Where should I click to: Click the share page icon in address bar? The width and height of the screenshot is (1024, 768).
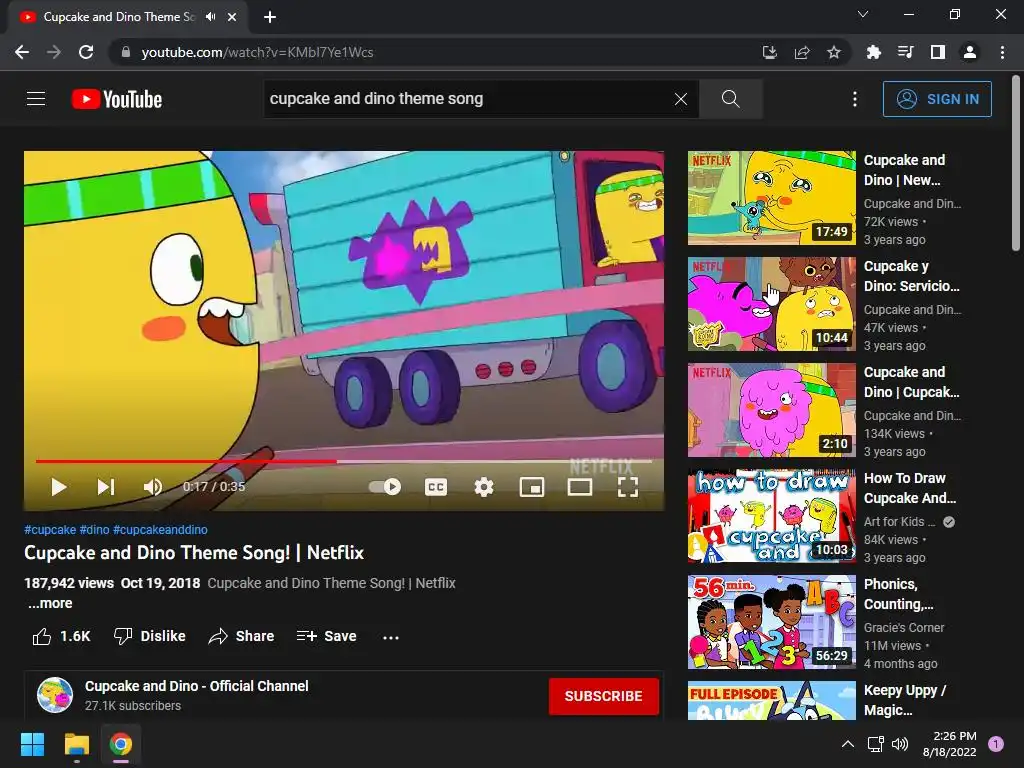click(x=802, y=52)
